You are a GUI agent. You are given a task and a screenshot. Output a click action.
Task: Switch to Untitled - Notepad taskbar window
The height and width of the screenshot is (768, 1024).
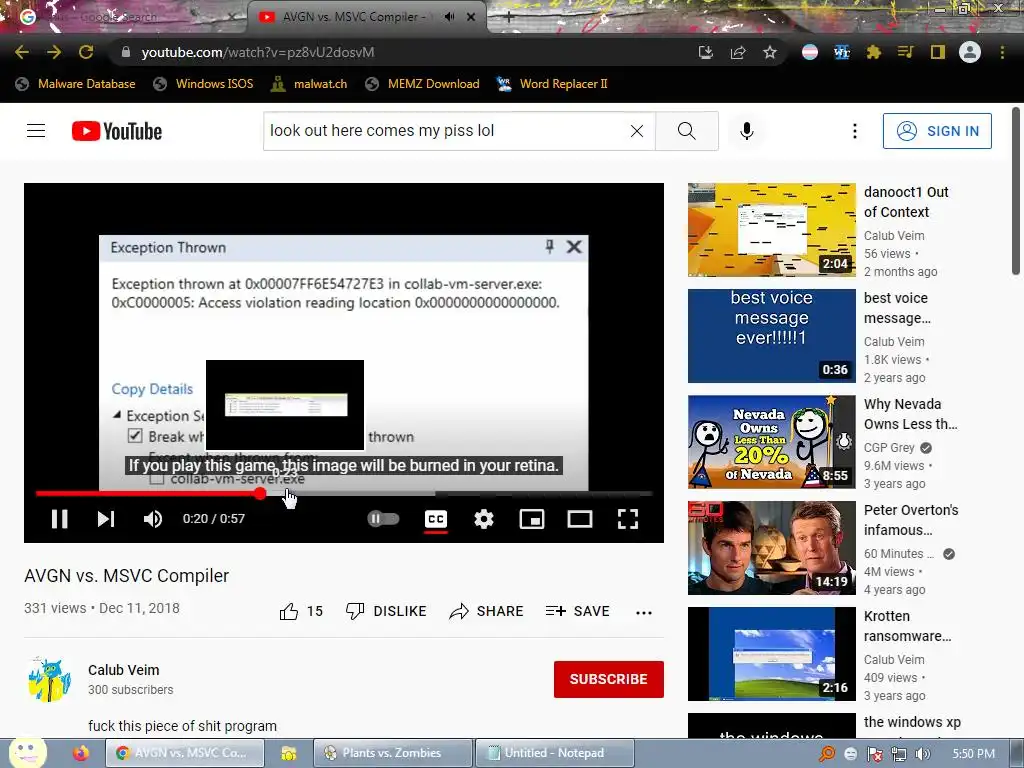click(554, 753)
